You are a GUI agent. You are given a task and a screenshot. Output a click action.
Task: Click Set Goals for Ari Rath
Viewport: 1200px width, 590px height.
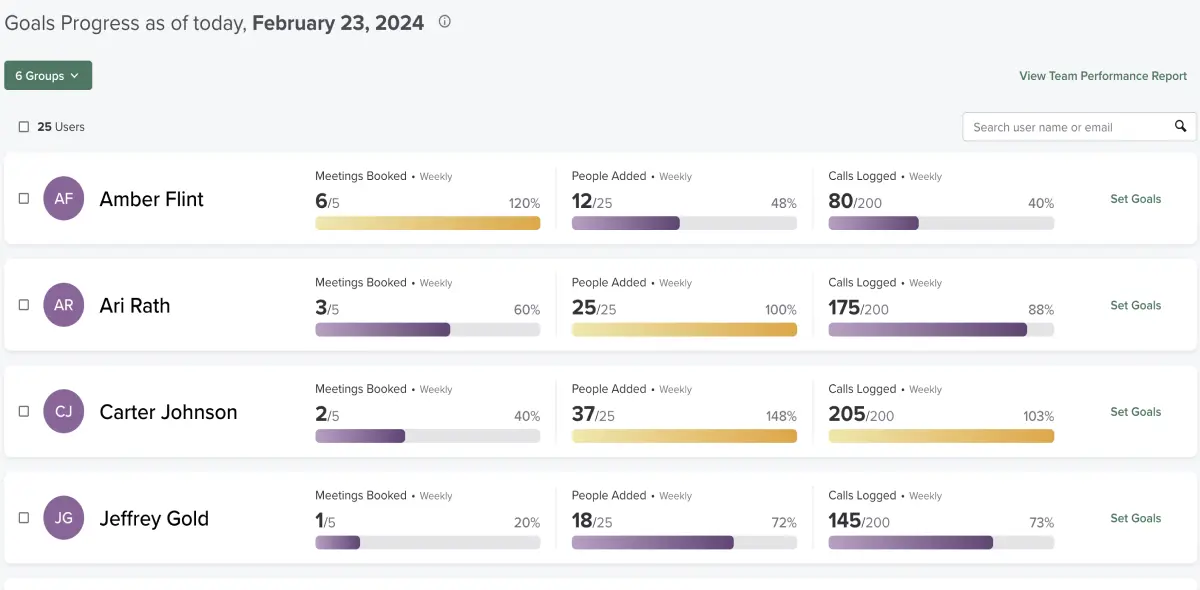[1135, 305]
